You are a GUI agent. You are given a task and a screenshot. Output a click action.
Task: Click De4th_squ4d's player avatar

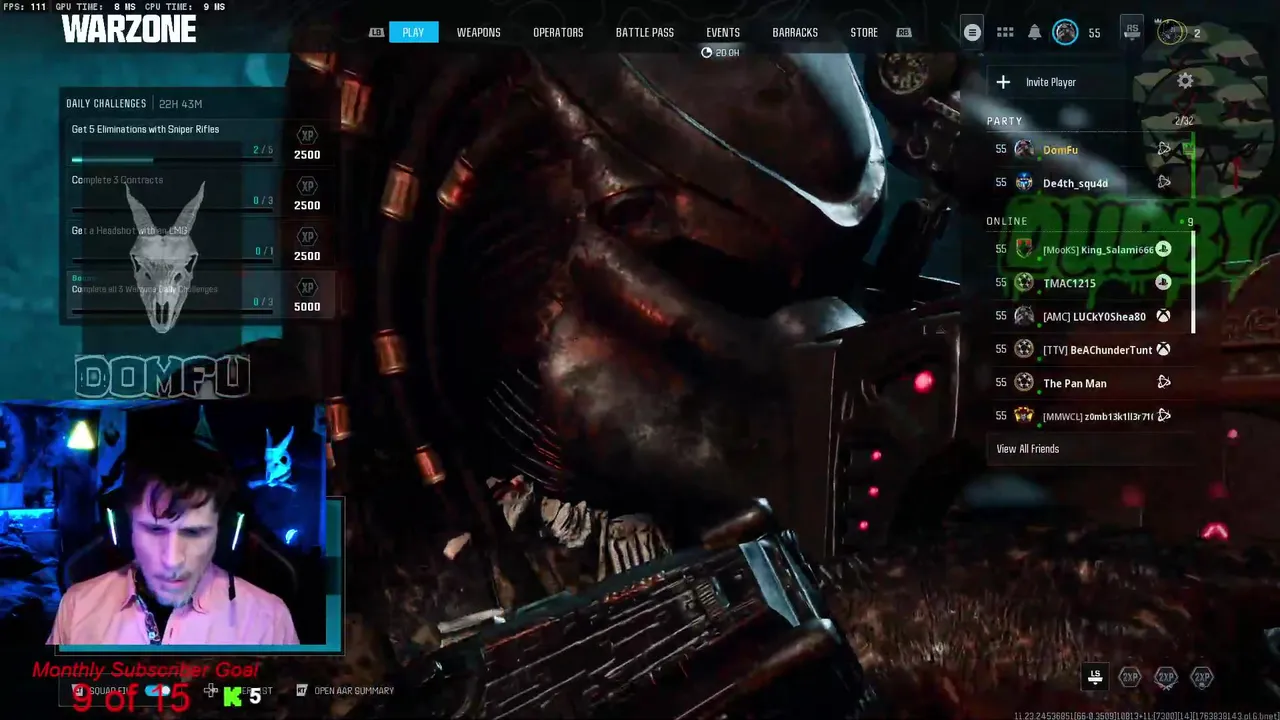click(x=1024, y=182)
